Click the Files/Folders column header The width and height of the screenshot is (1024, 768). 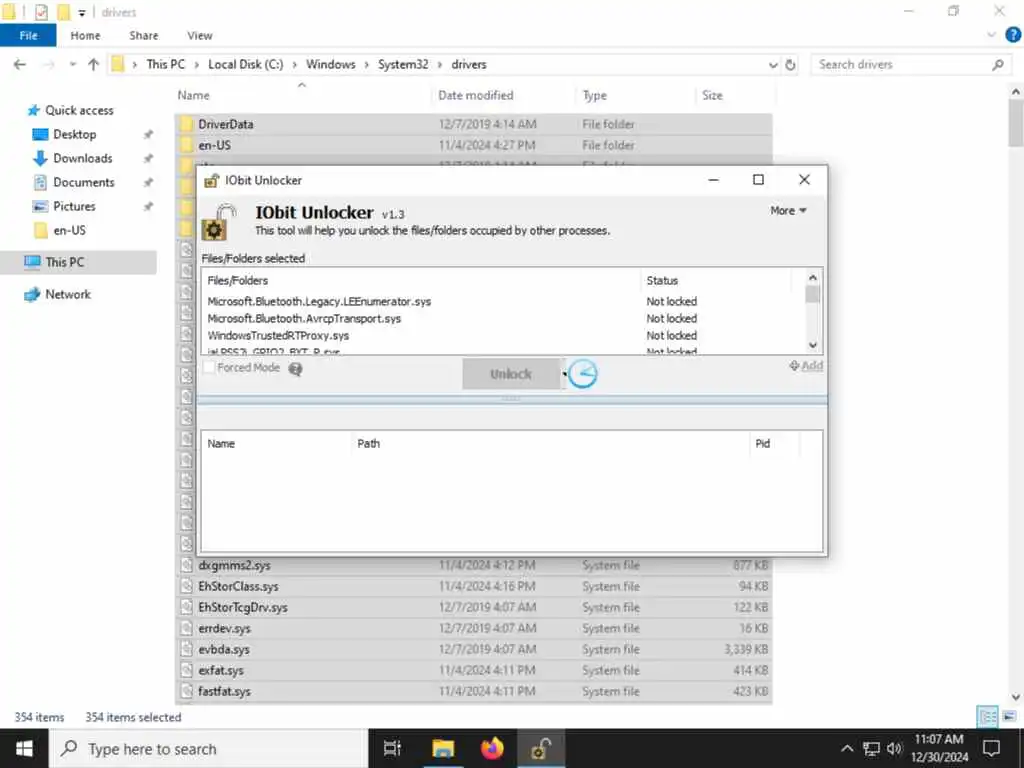(x=238, y=280)
